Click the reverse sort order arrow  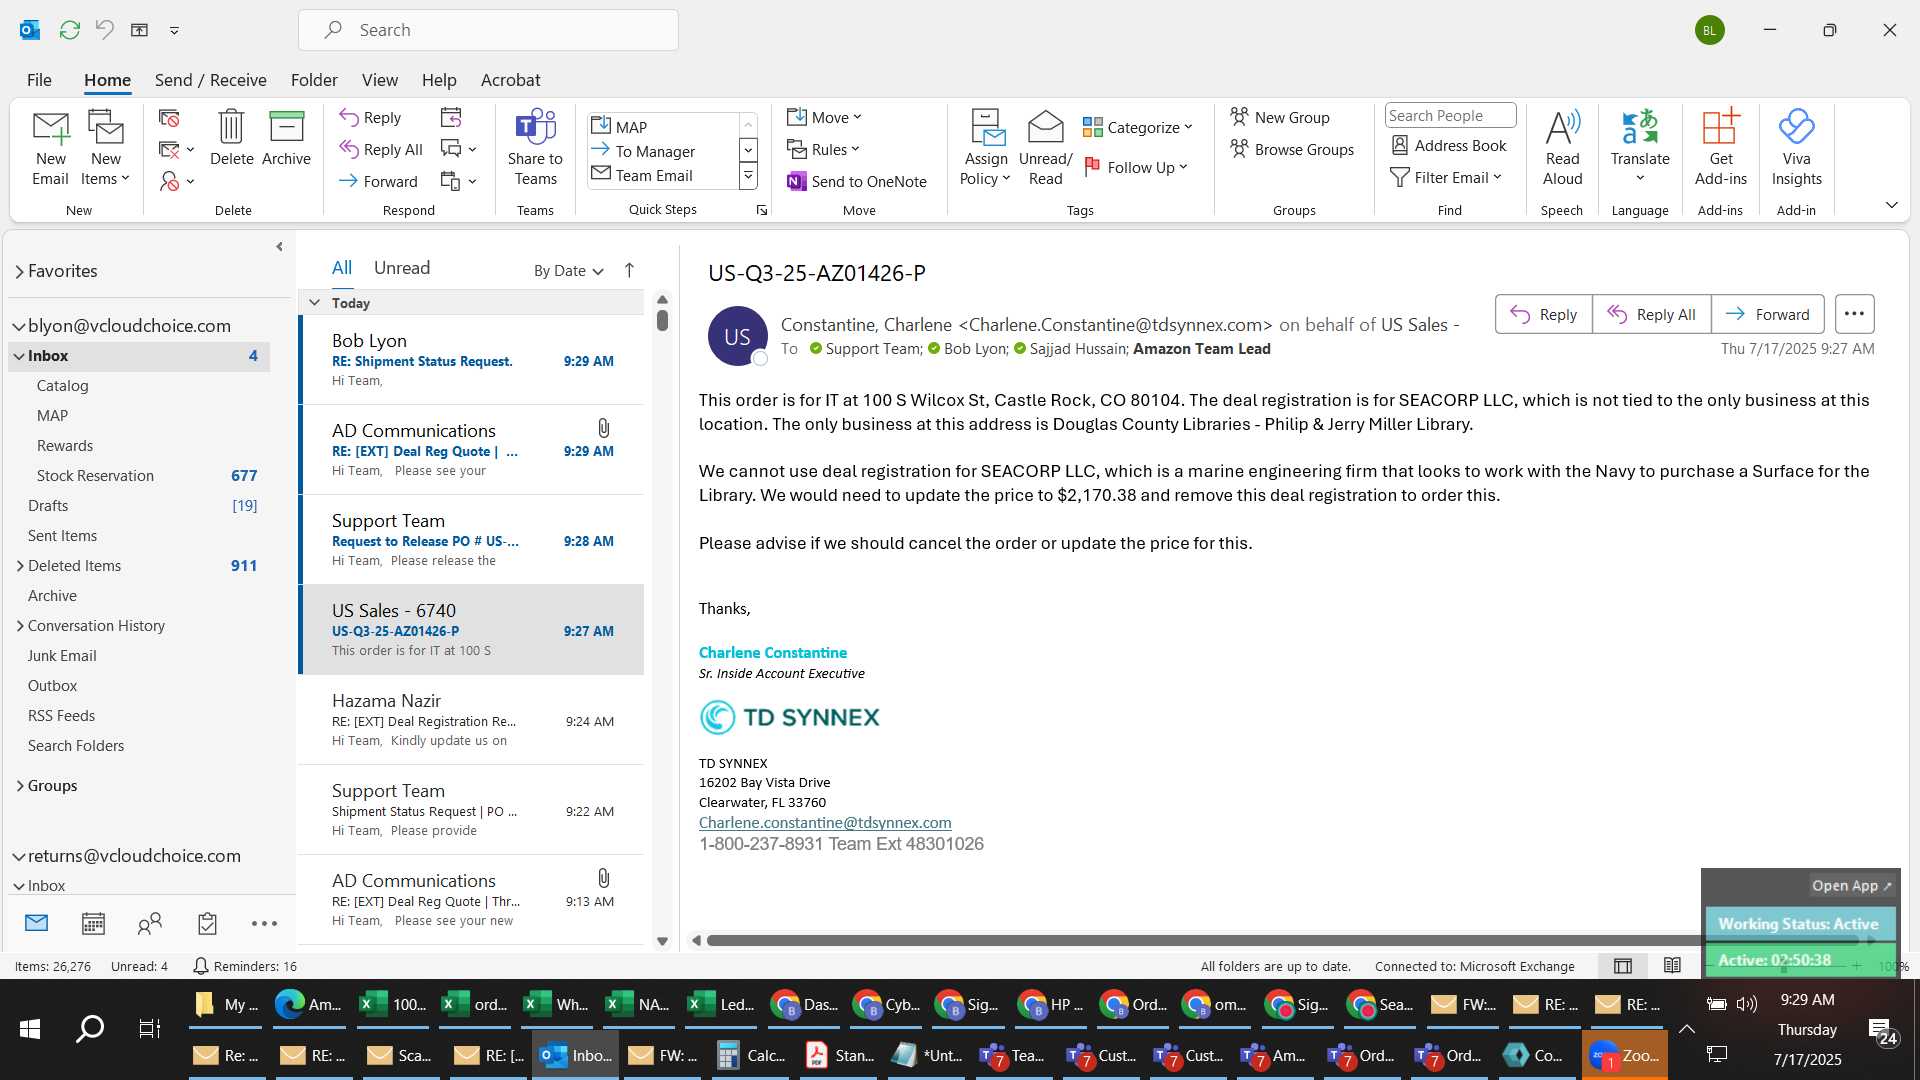pyautogui.click(x=629, y=270)
